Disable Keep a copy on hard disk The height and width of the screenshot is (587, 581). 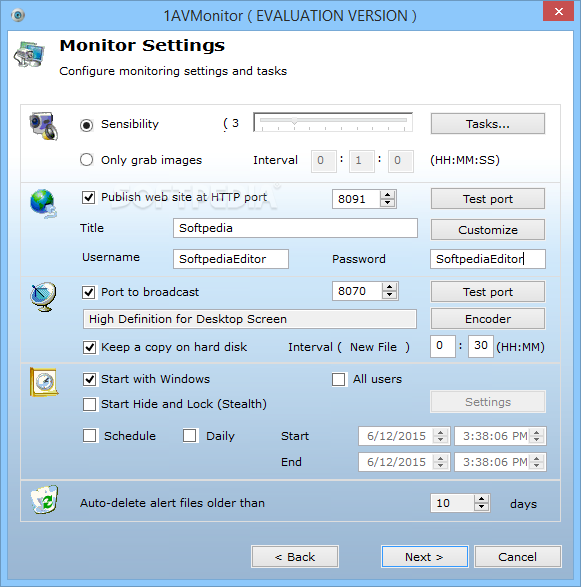click(x=89, y=347)
